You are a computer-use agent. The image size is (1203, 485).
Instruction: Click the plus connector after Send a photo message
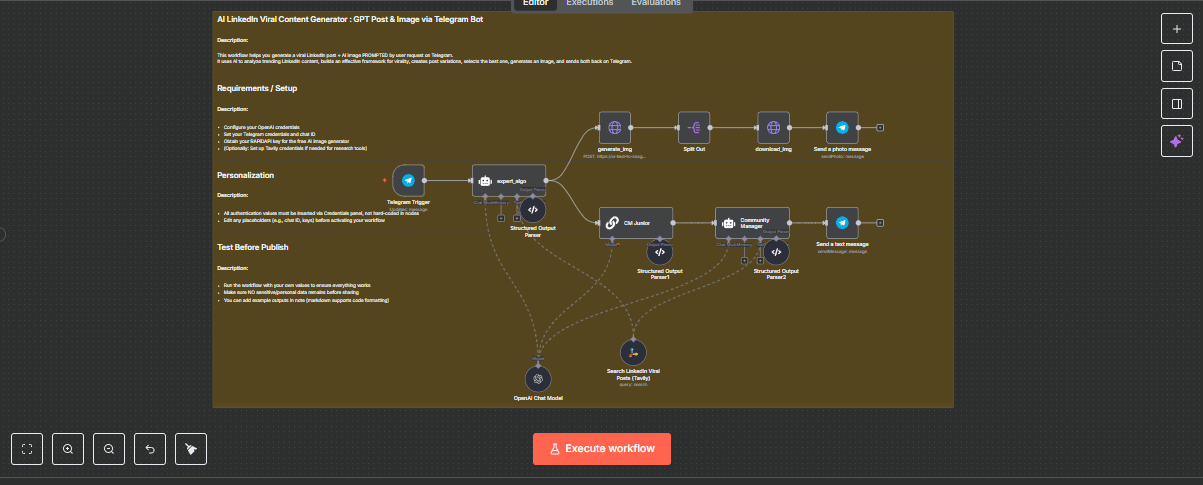880,128
